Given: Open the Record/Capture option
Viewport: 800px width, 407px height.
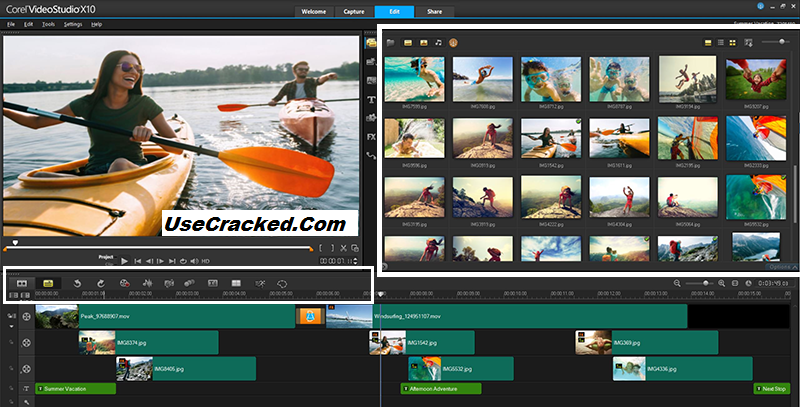Looking at the screenshot, I should click(124, 283).
